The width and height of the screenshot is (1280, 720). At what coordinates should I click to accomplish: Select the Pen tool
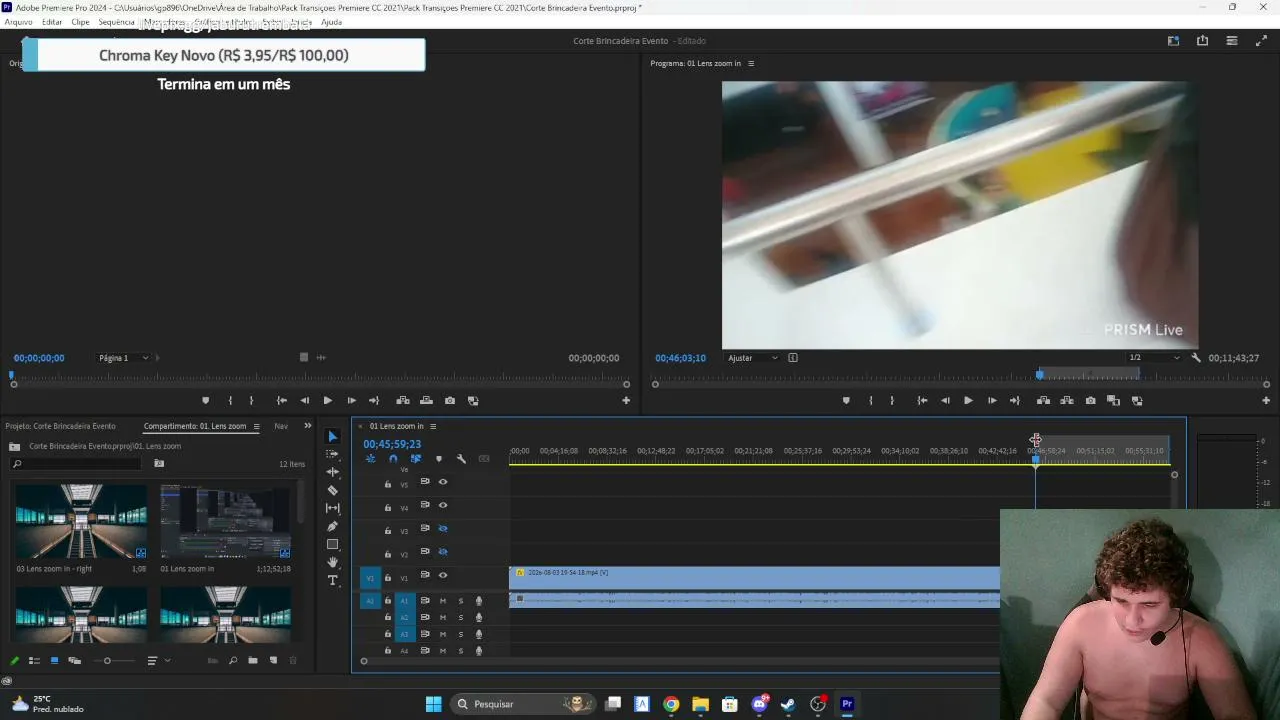333,526
